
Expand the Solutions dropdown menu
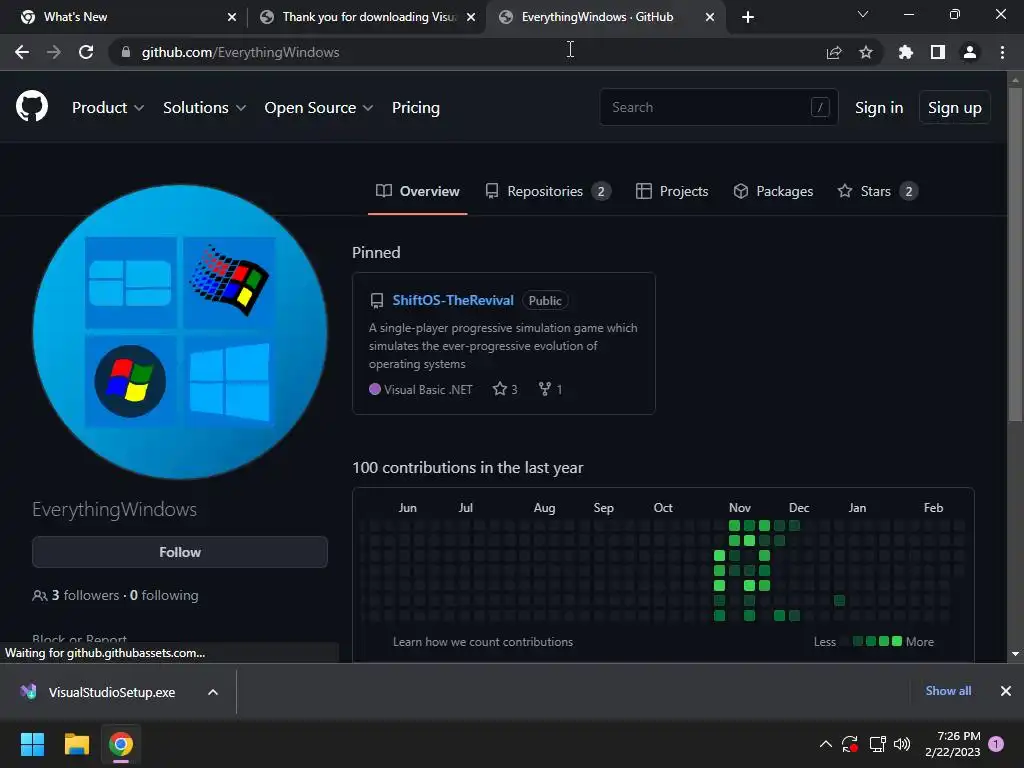tap(204, 107)
